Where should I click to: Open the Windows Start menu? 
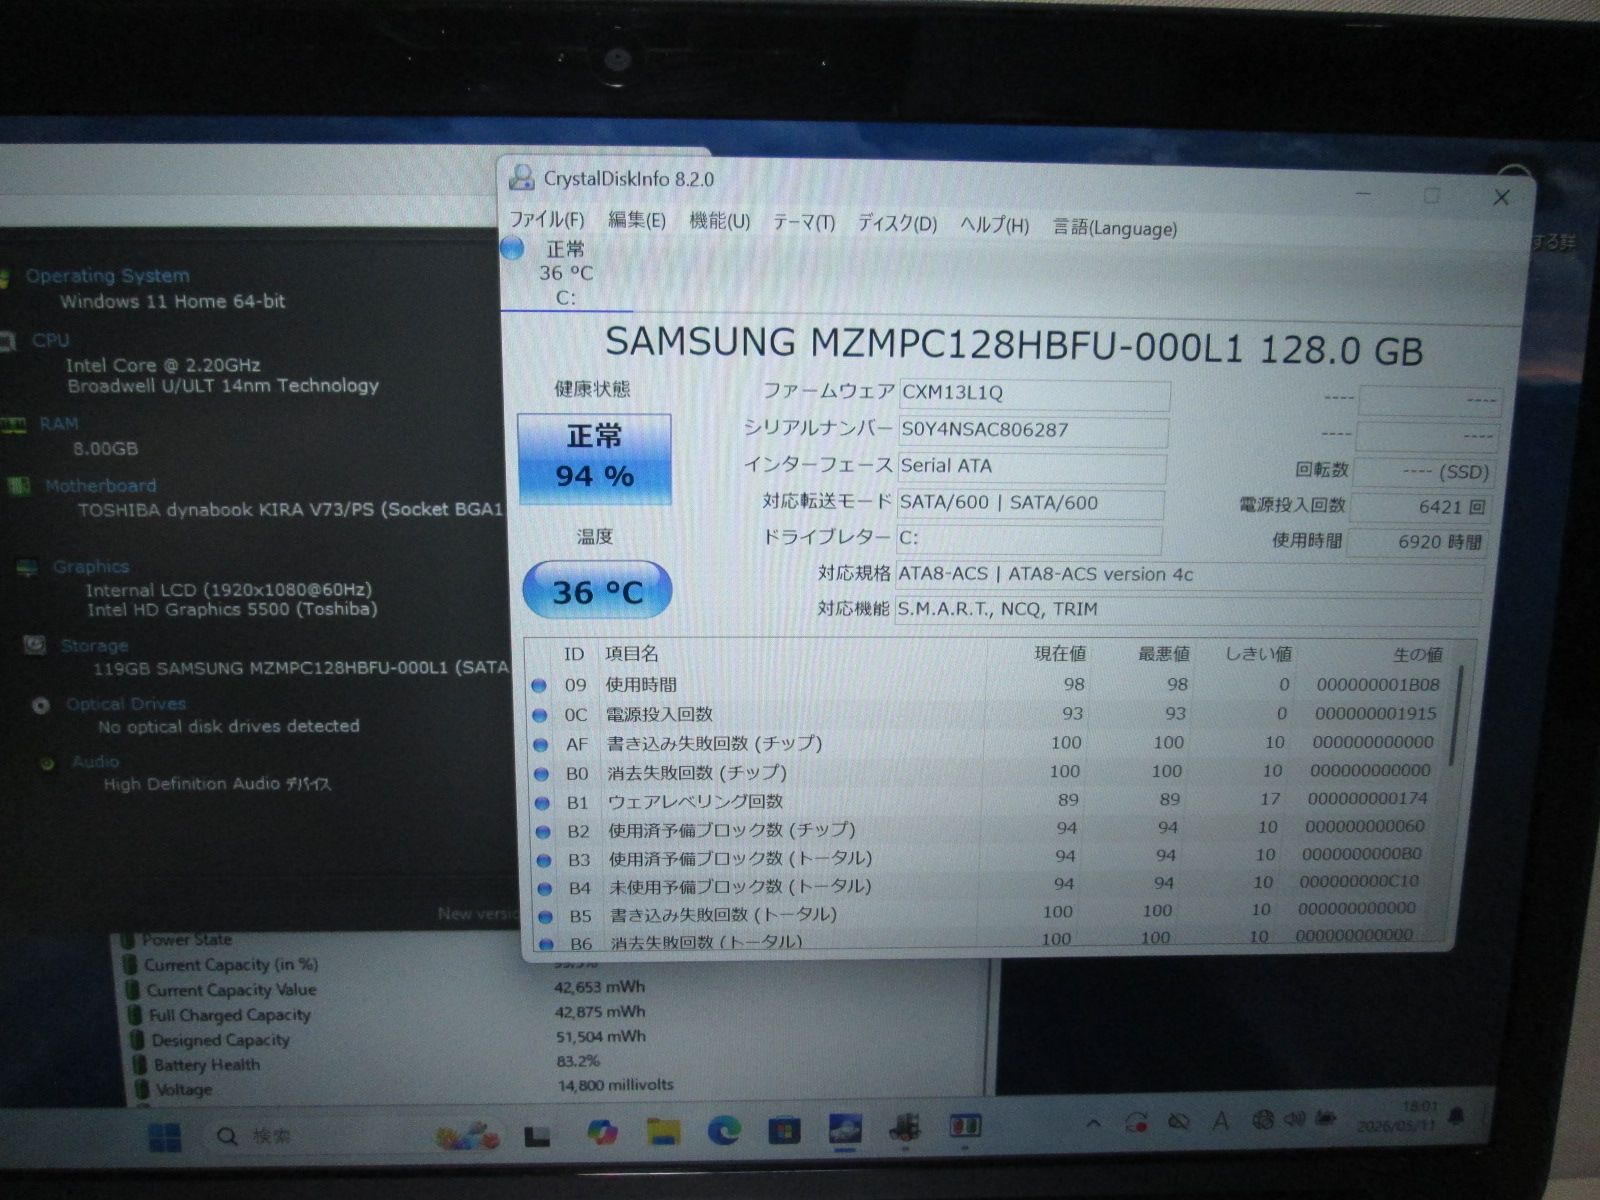(x=164, y=1137)
